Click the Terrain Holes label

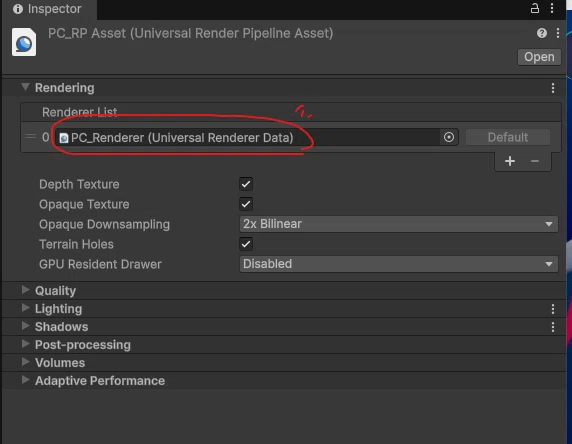(x=76, y=244)
